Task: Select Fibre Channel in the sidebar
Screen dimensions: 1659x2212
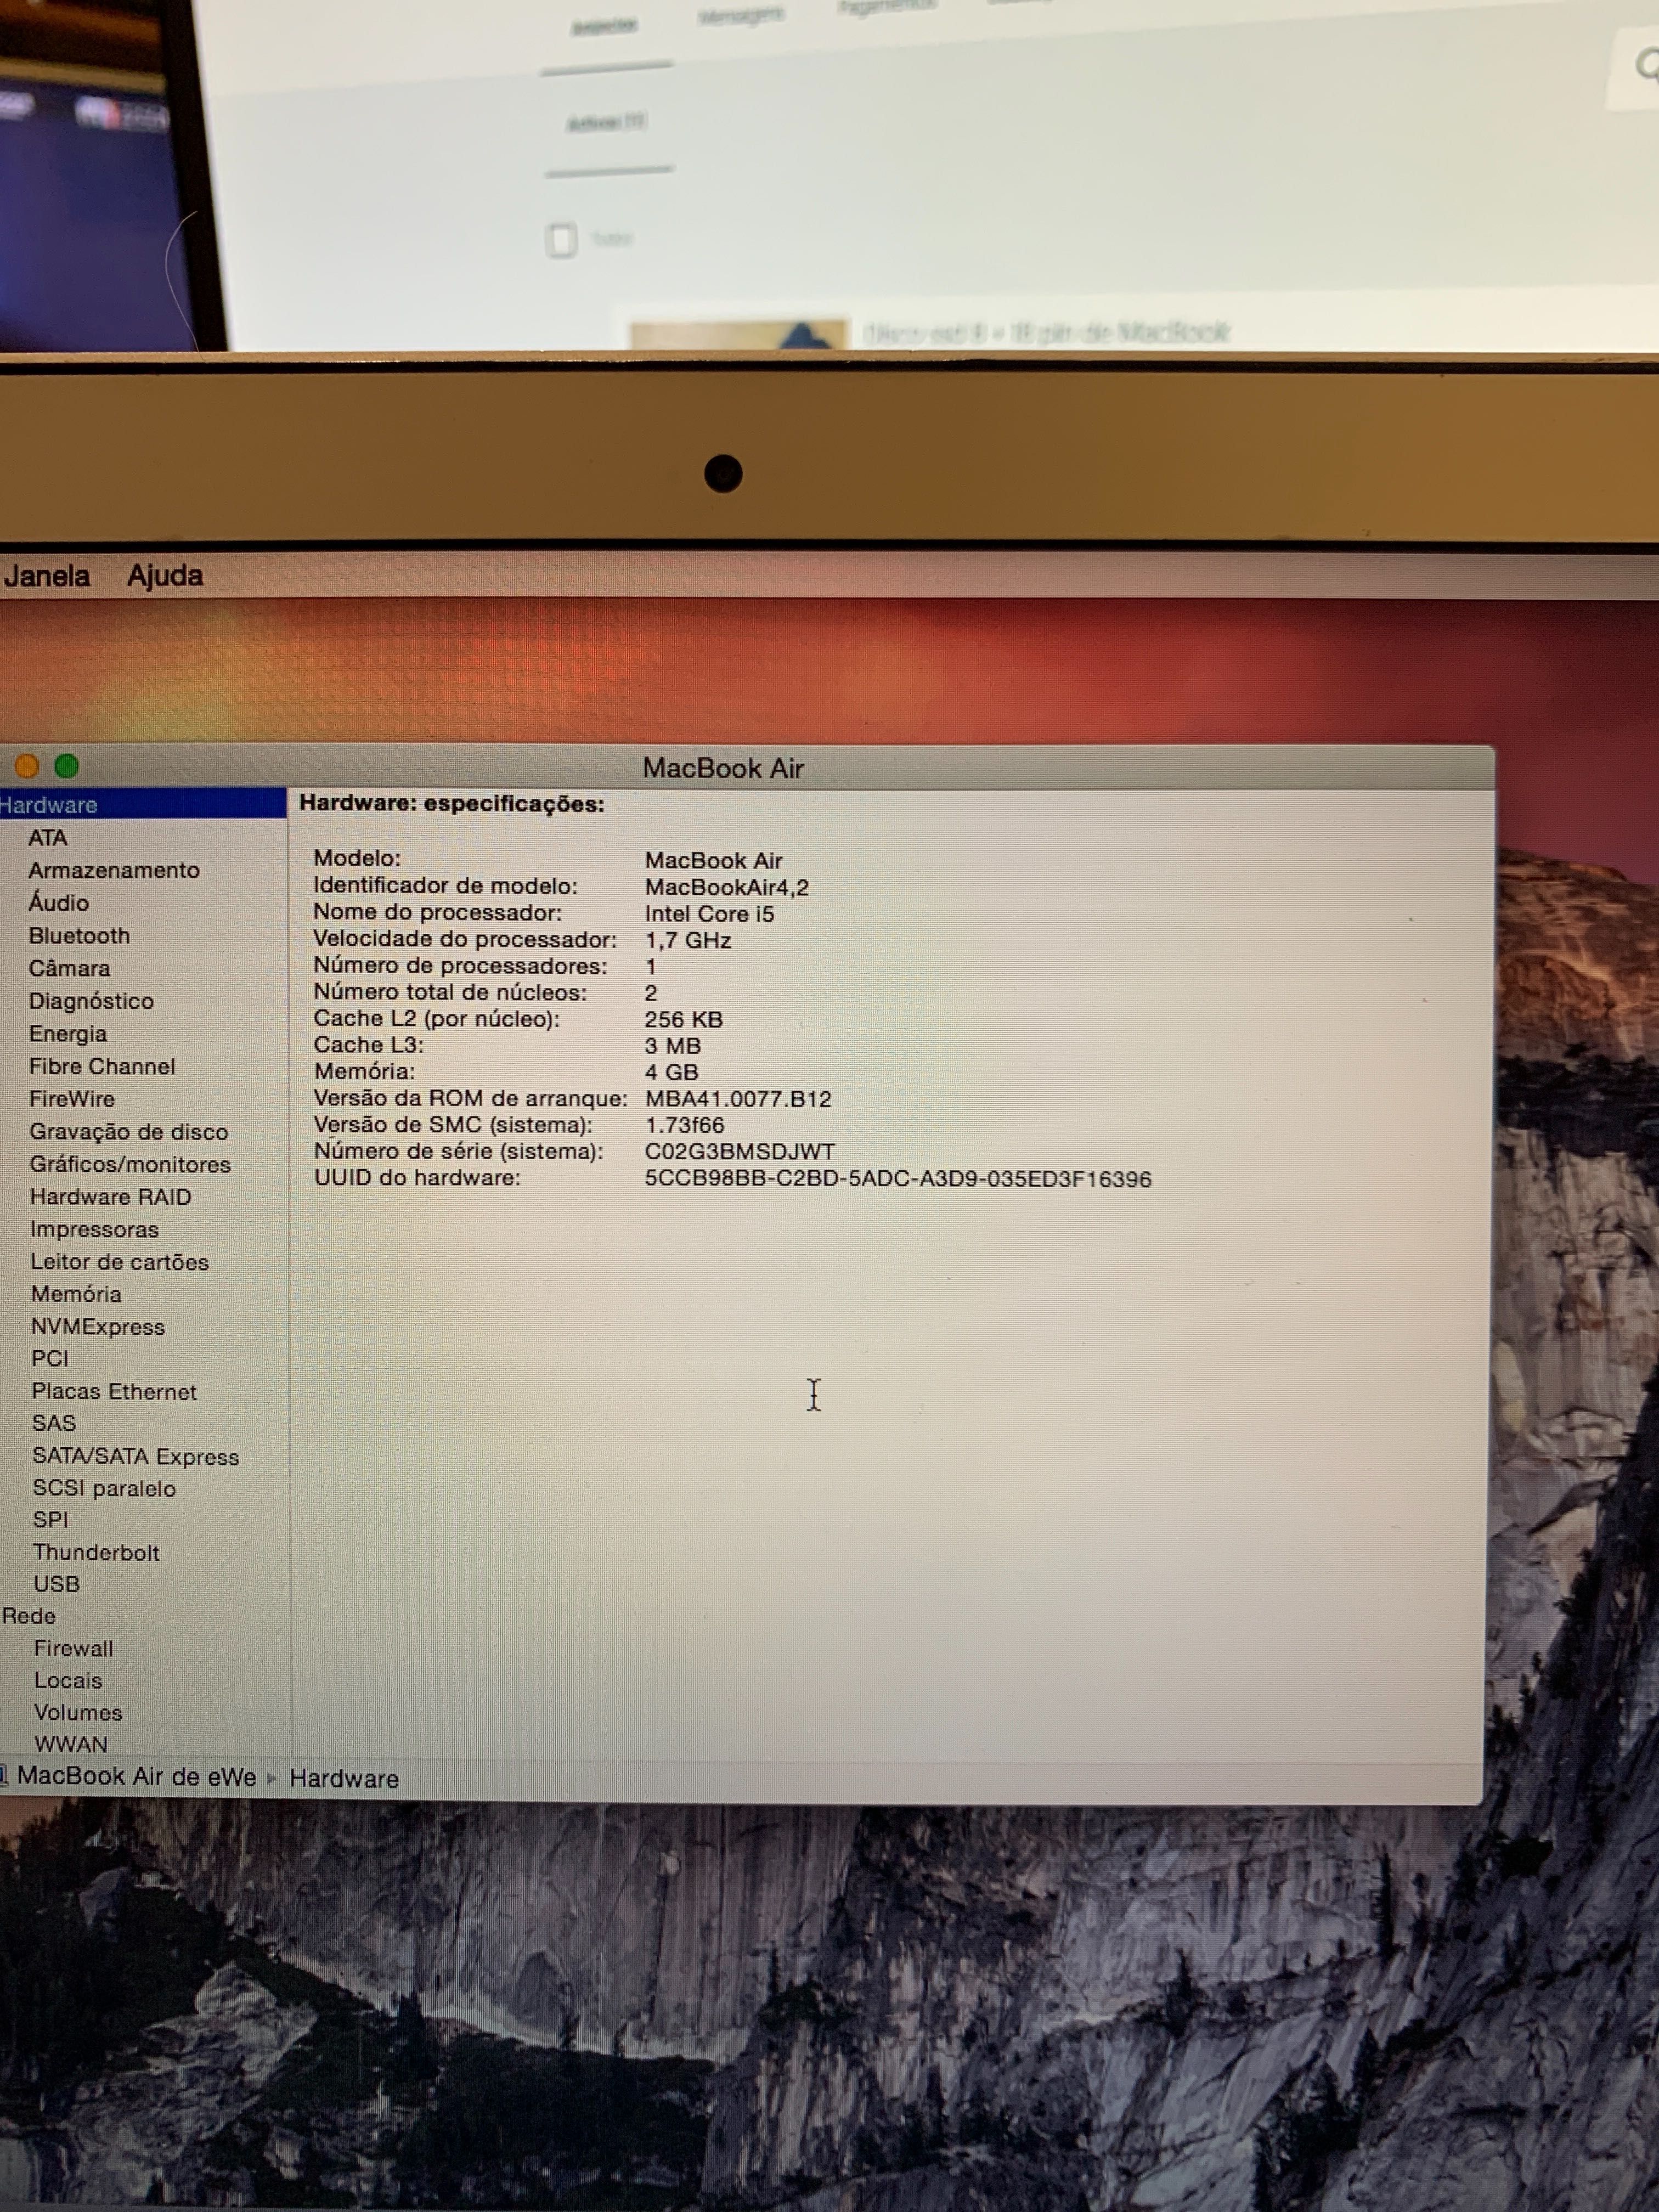Action: tap(102, 1066)
